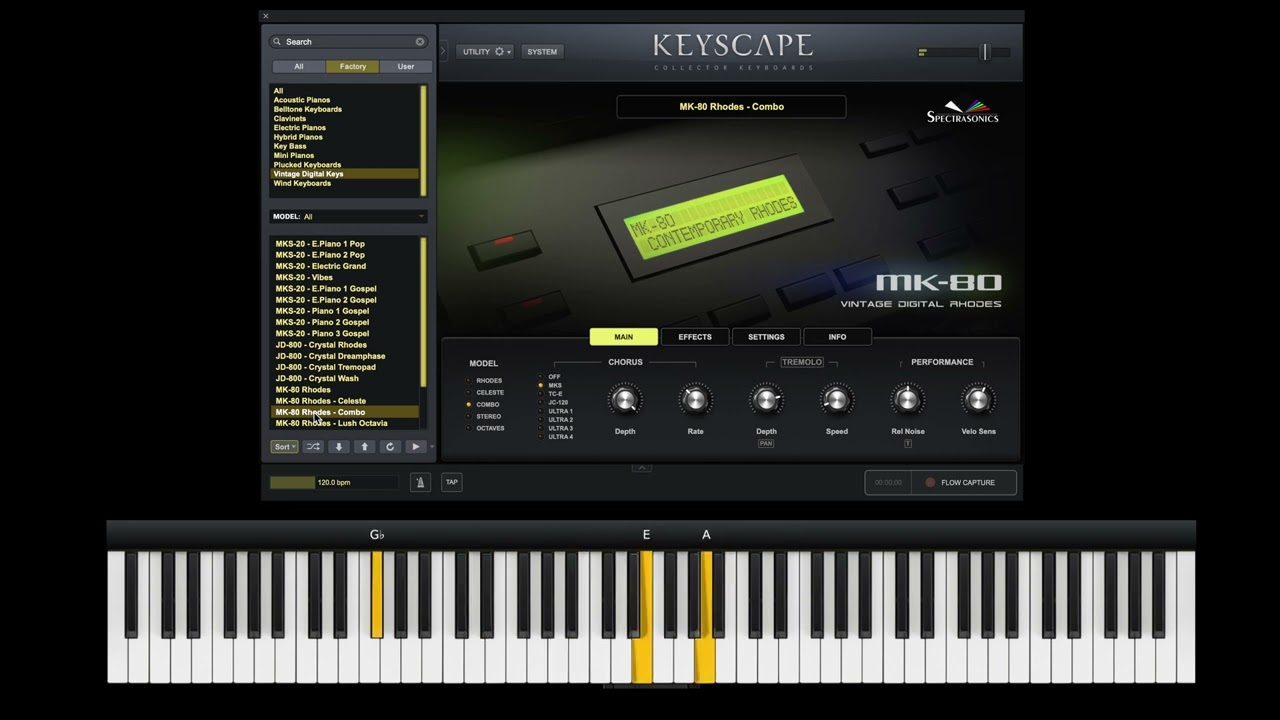The image size is (1280, 720).
Task: Select Wind Keyboards category
Action: coord(302,183)
